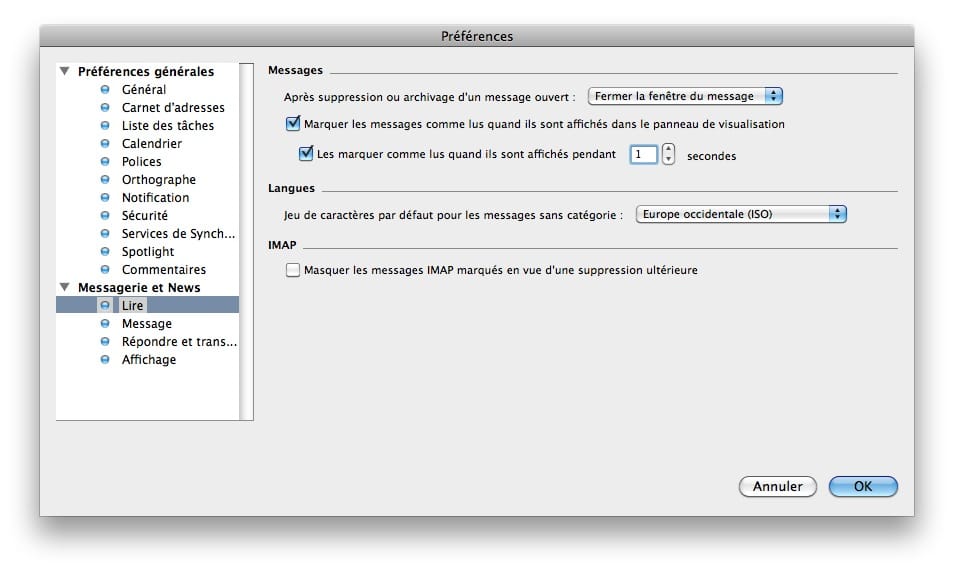Click the Messagerie et News heading
Image resolution: width=954 pixels, height=571 pixels.
pyautogui.click(x=139, y=287)
